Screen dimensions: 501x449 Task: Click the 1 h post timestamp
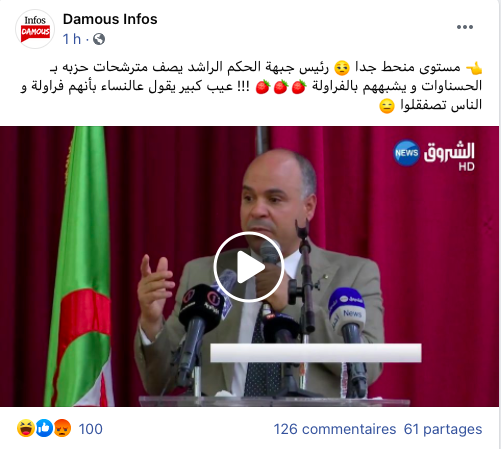[x=72, y=39]
